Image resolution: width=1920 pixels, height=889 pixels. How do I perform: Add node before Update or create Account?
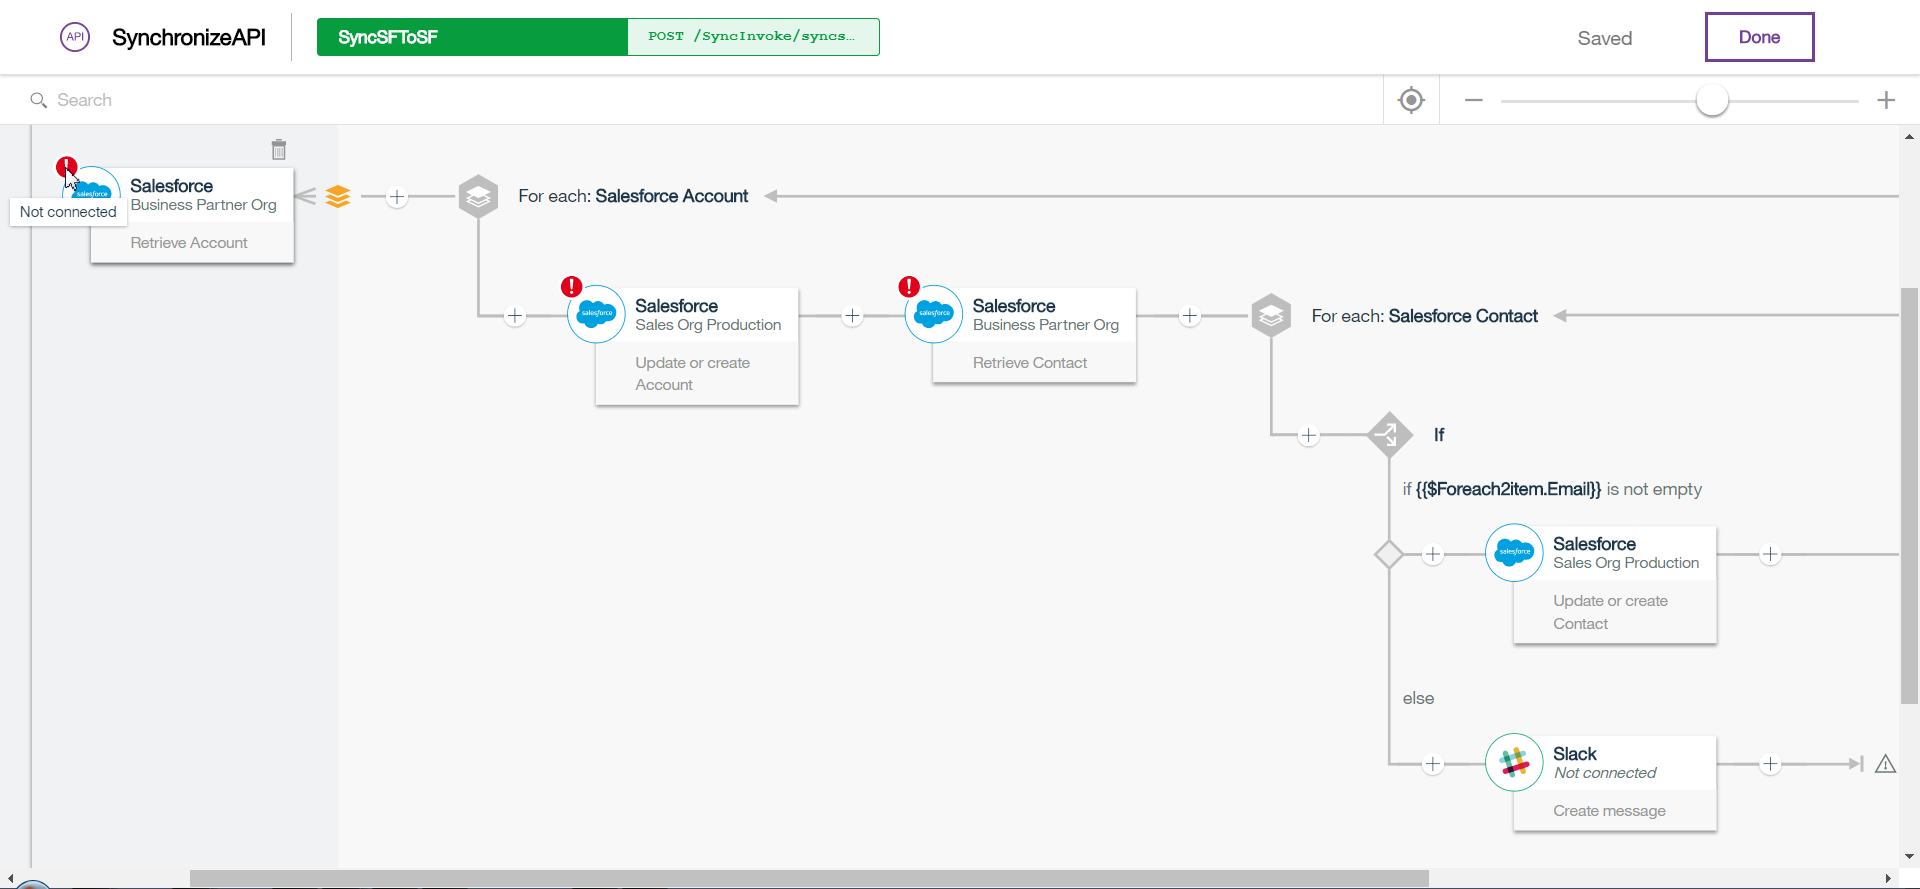(515, 316)
